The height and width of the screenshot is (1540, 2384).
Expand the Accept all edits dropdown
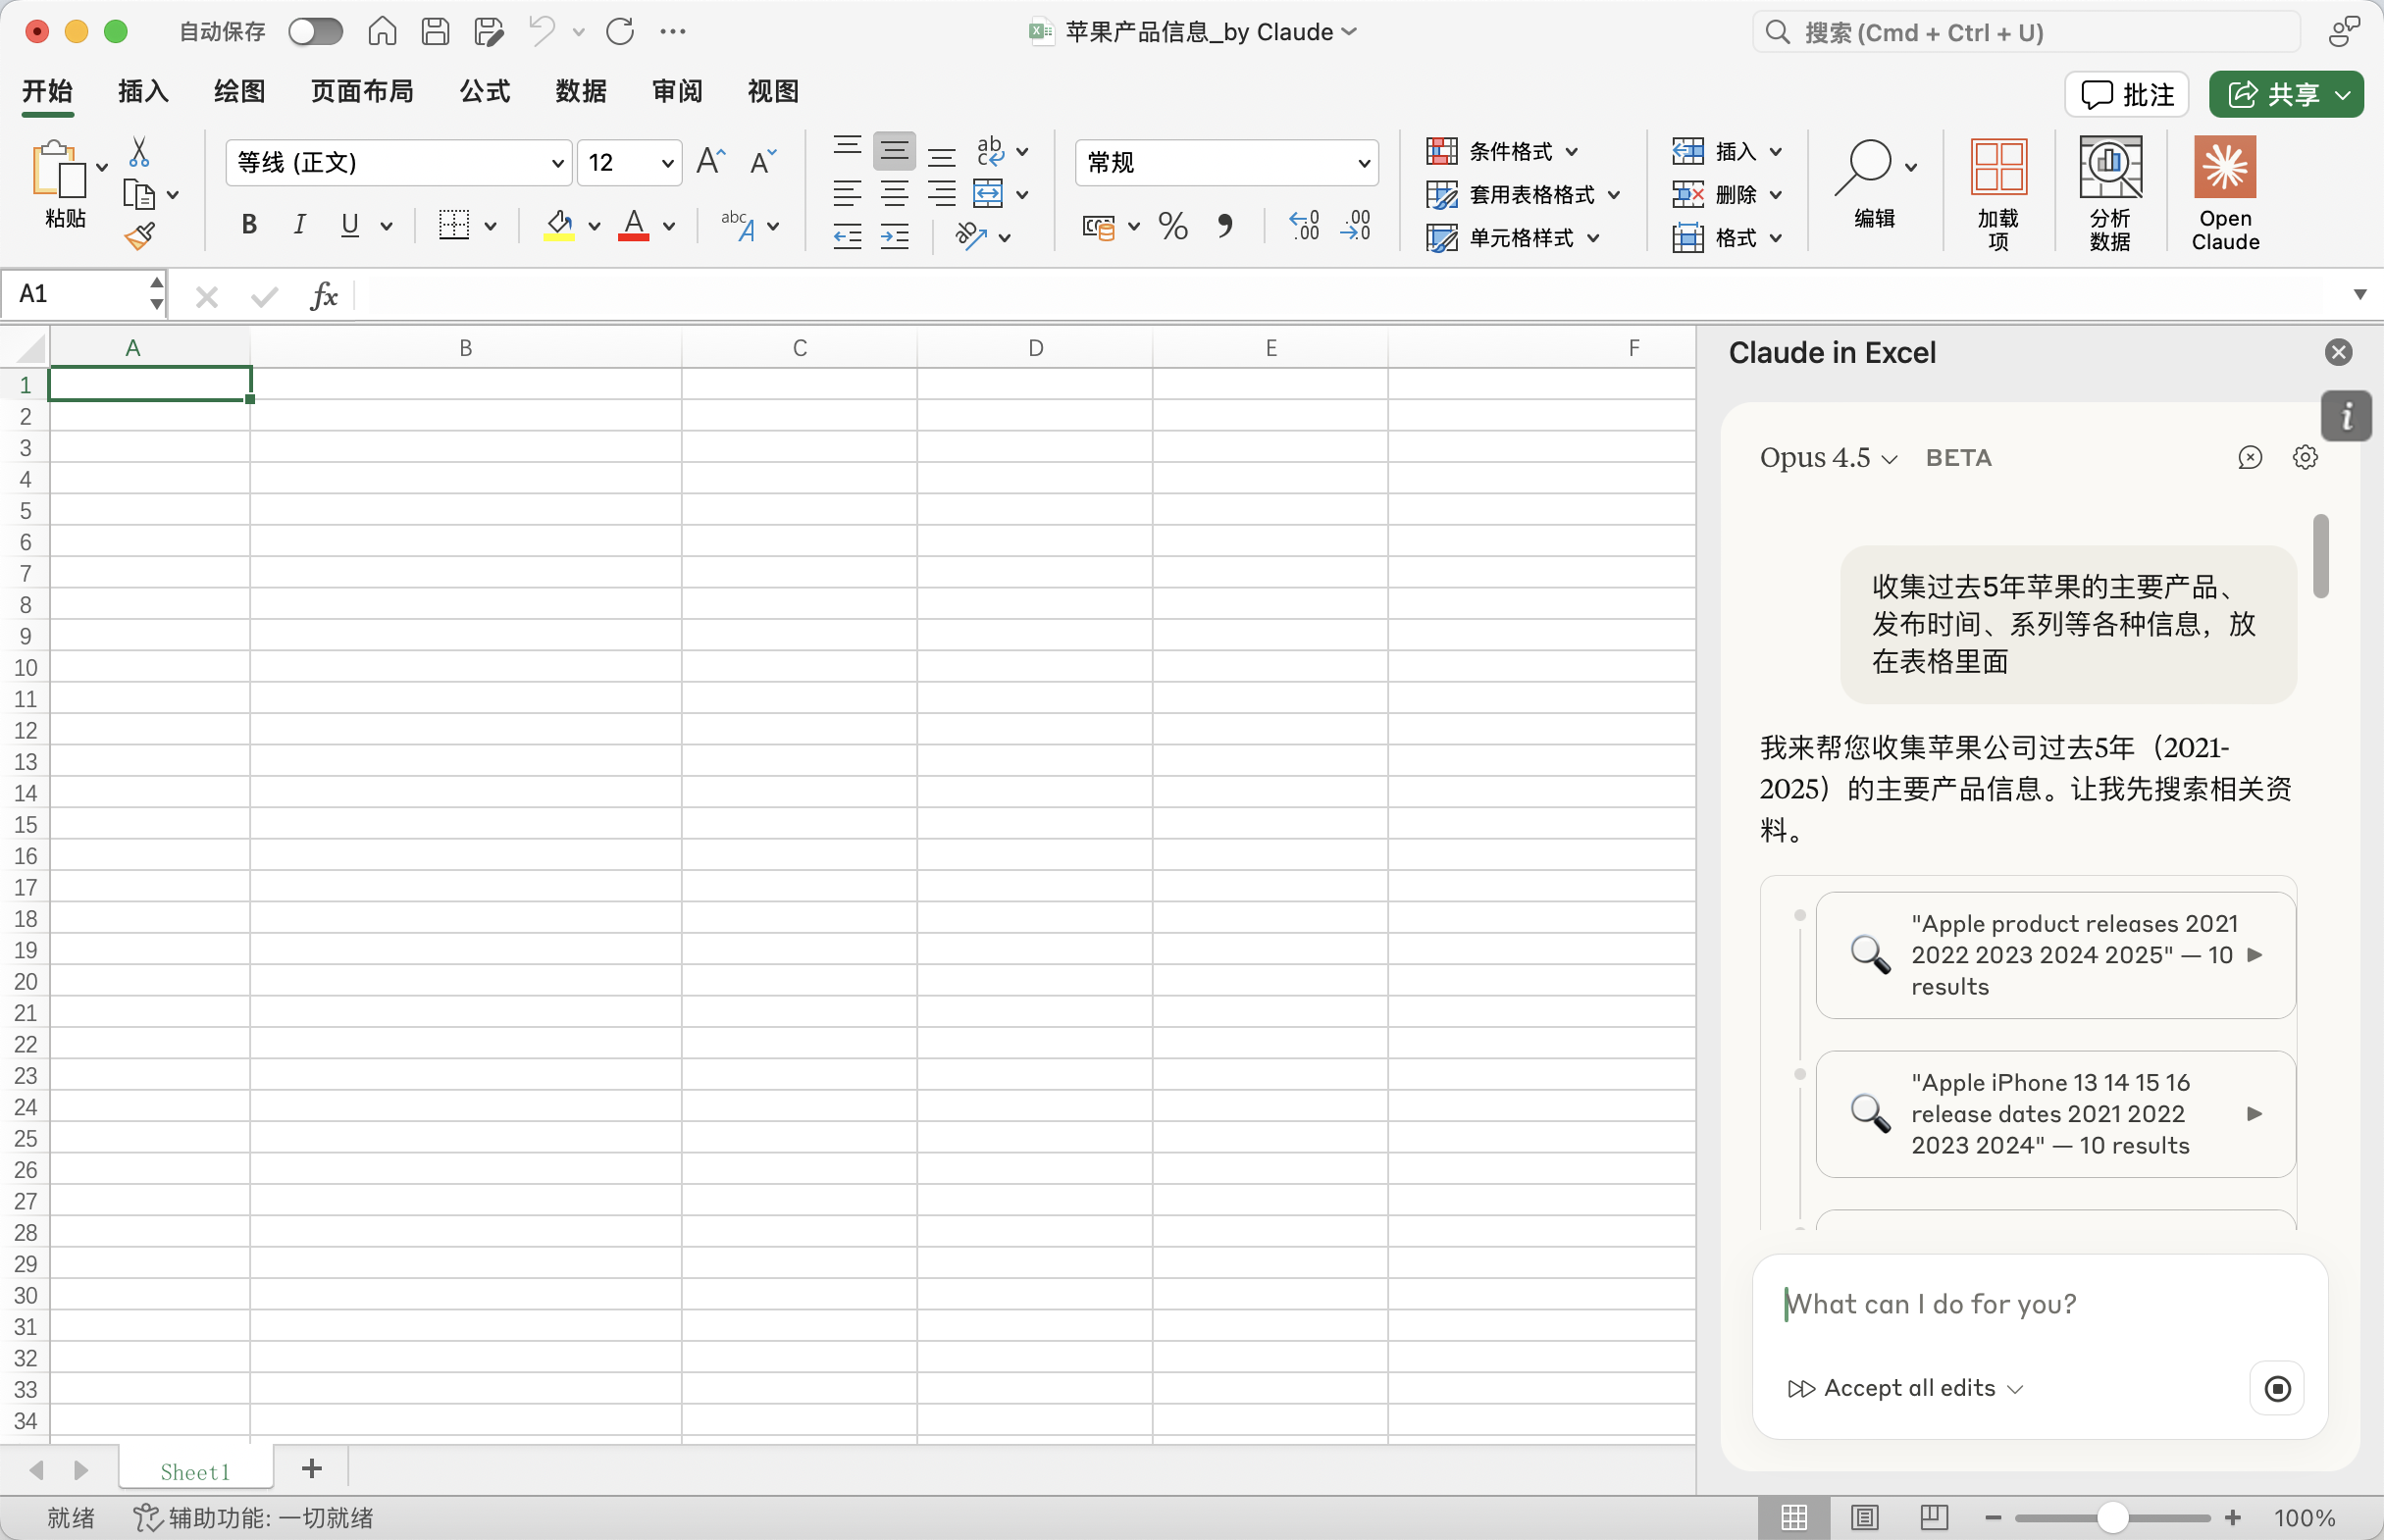point(2018,1388)
